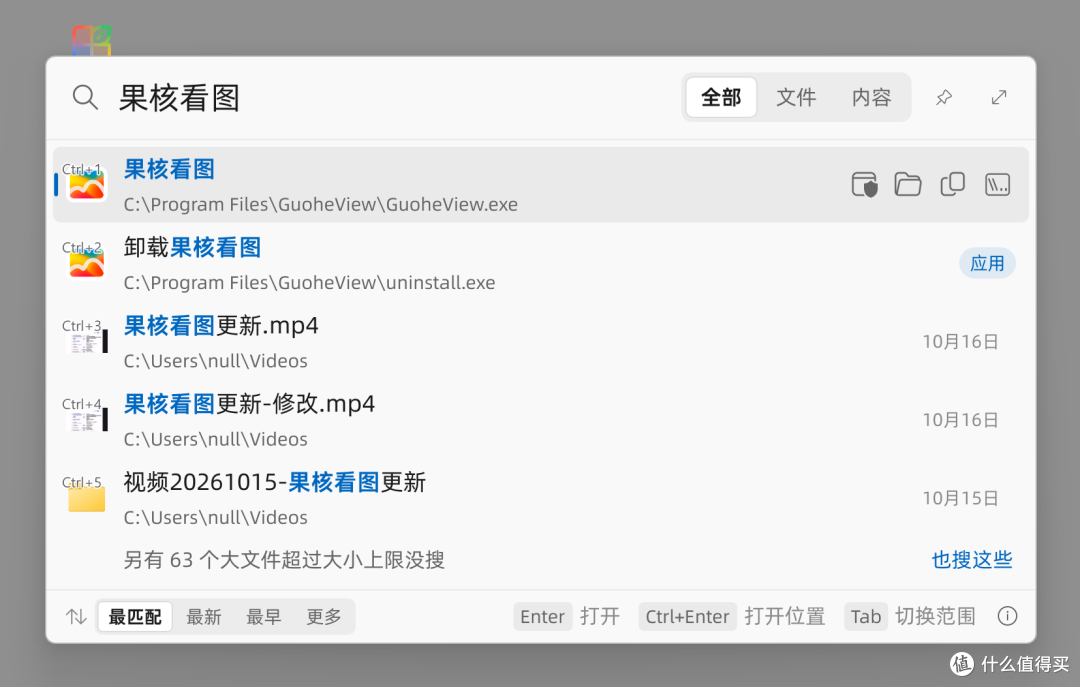Select the 卸载果核看图 result title

pos(192,247)
